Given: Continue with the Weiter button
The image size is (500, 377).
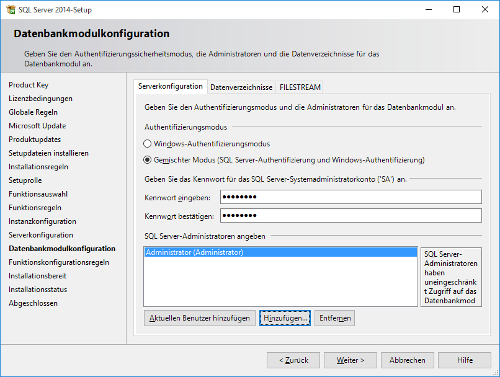Looking at the screenshot, I should click(x=350, y=360).
